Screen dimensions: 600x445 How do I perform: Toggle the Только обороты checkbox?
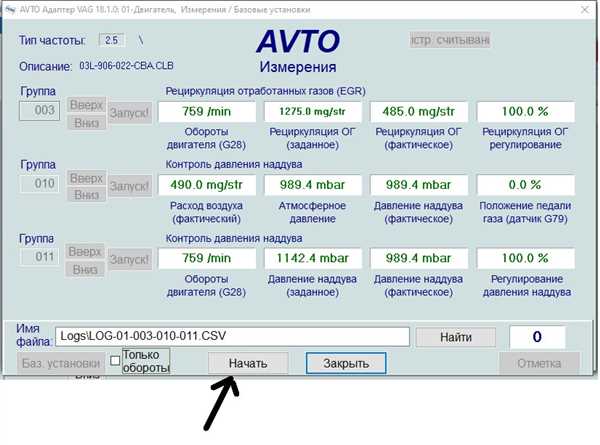click(115, 360)
